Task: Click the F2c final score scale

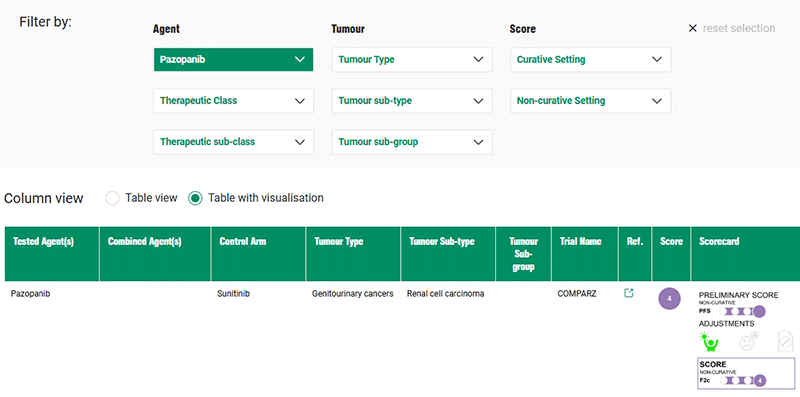Action: [742, 380]
